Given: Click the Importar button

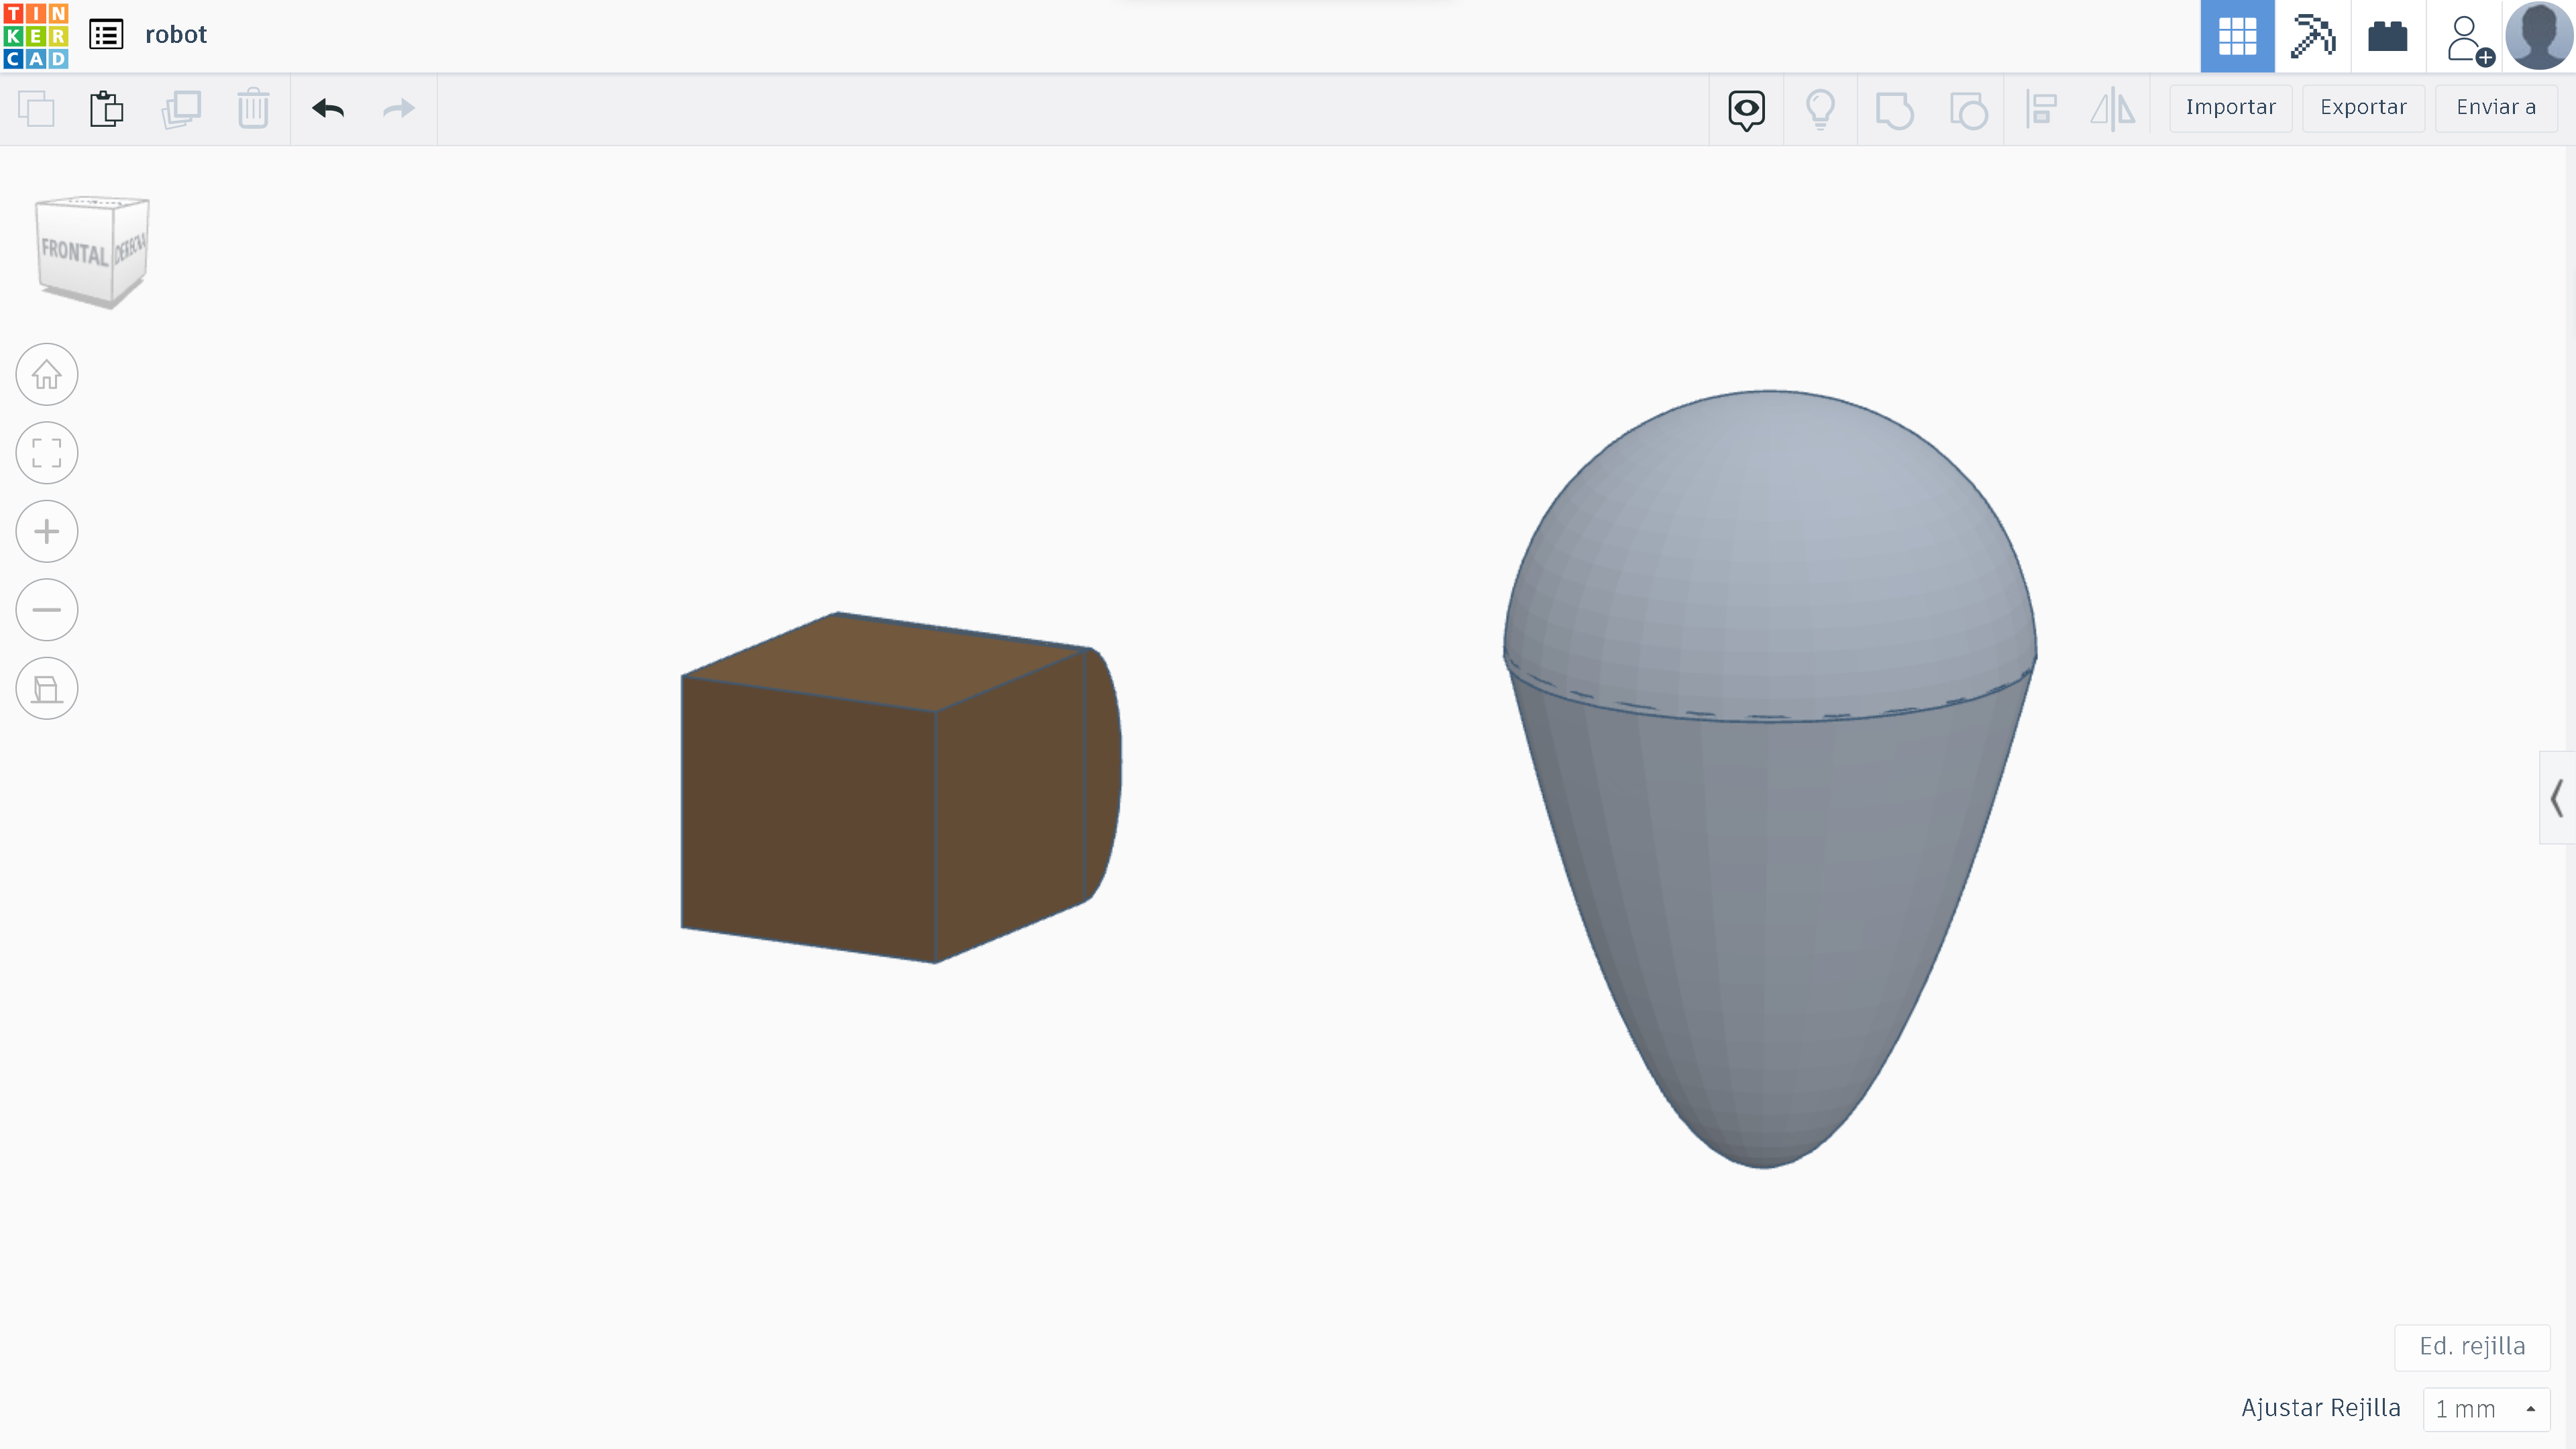Looking at the screenshot, I should coord(2230,108).
